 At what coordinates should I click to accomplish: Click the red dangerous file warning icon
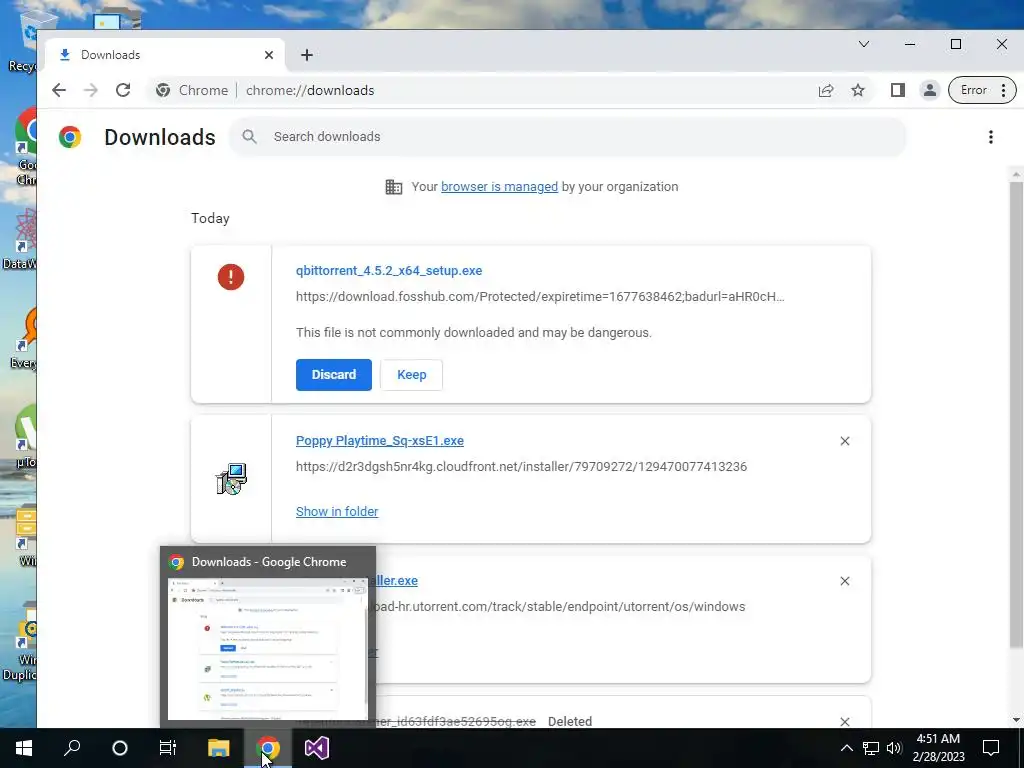(231, 277)
